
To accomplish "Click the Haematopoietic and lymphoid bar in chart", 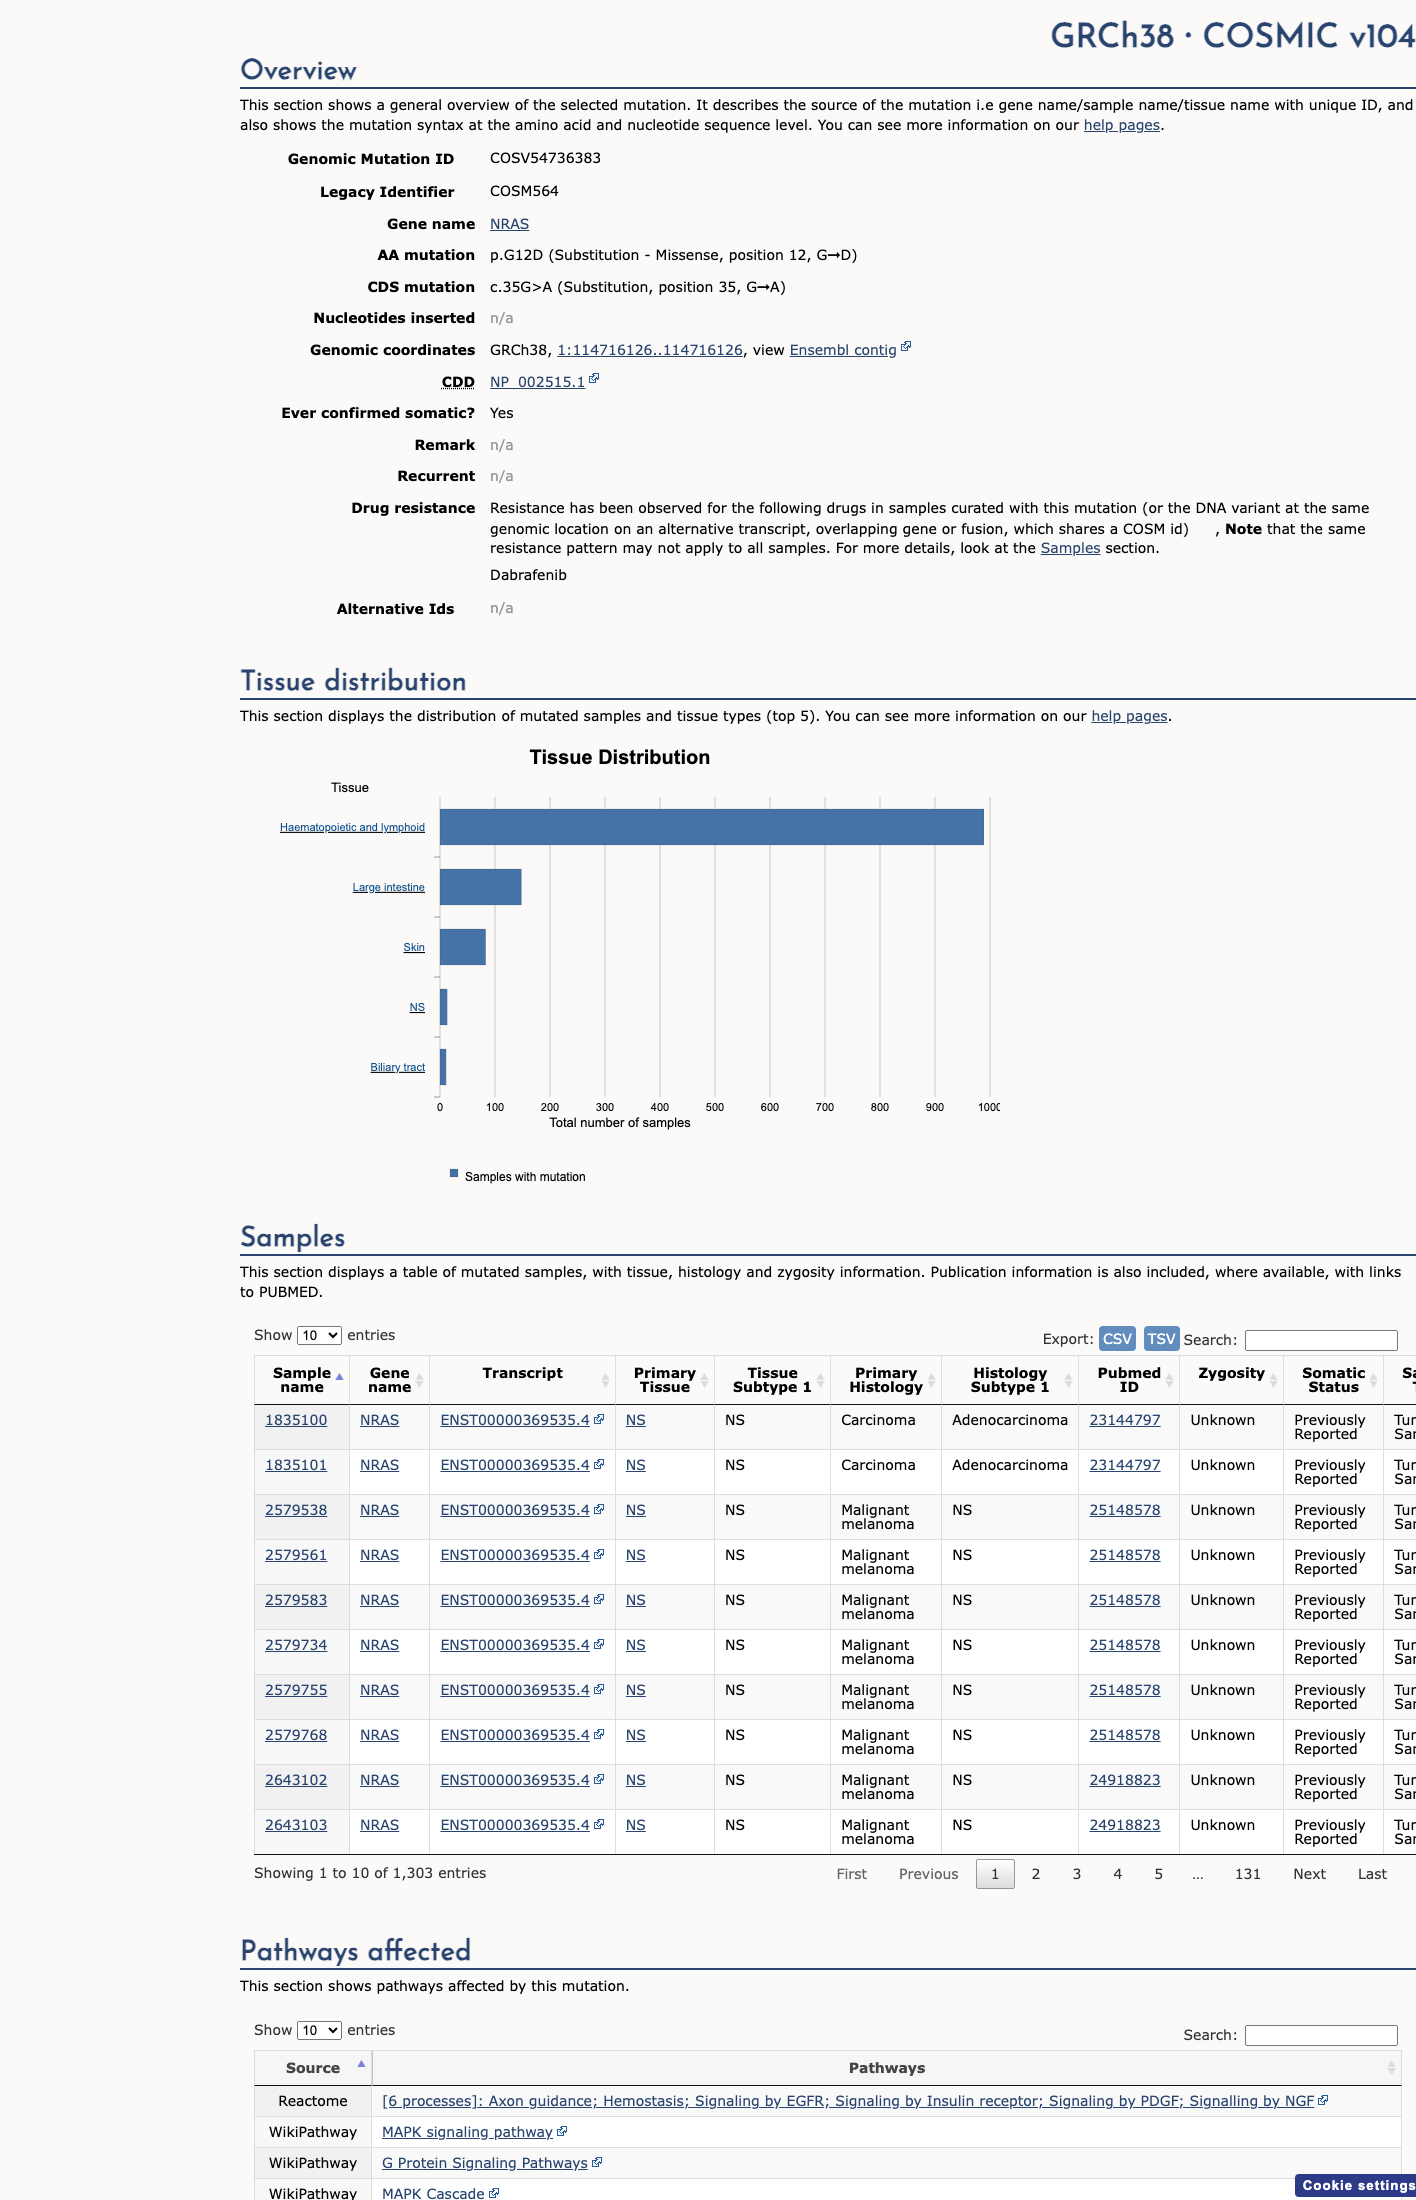I will (712, 827).
